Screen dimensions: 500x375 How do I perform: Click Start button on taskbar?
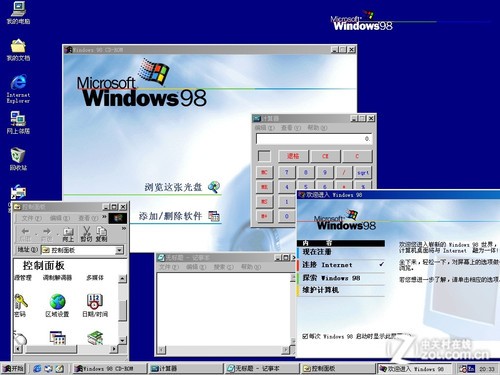click(14, 369)
